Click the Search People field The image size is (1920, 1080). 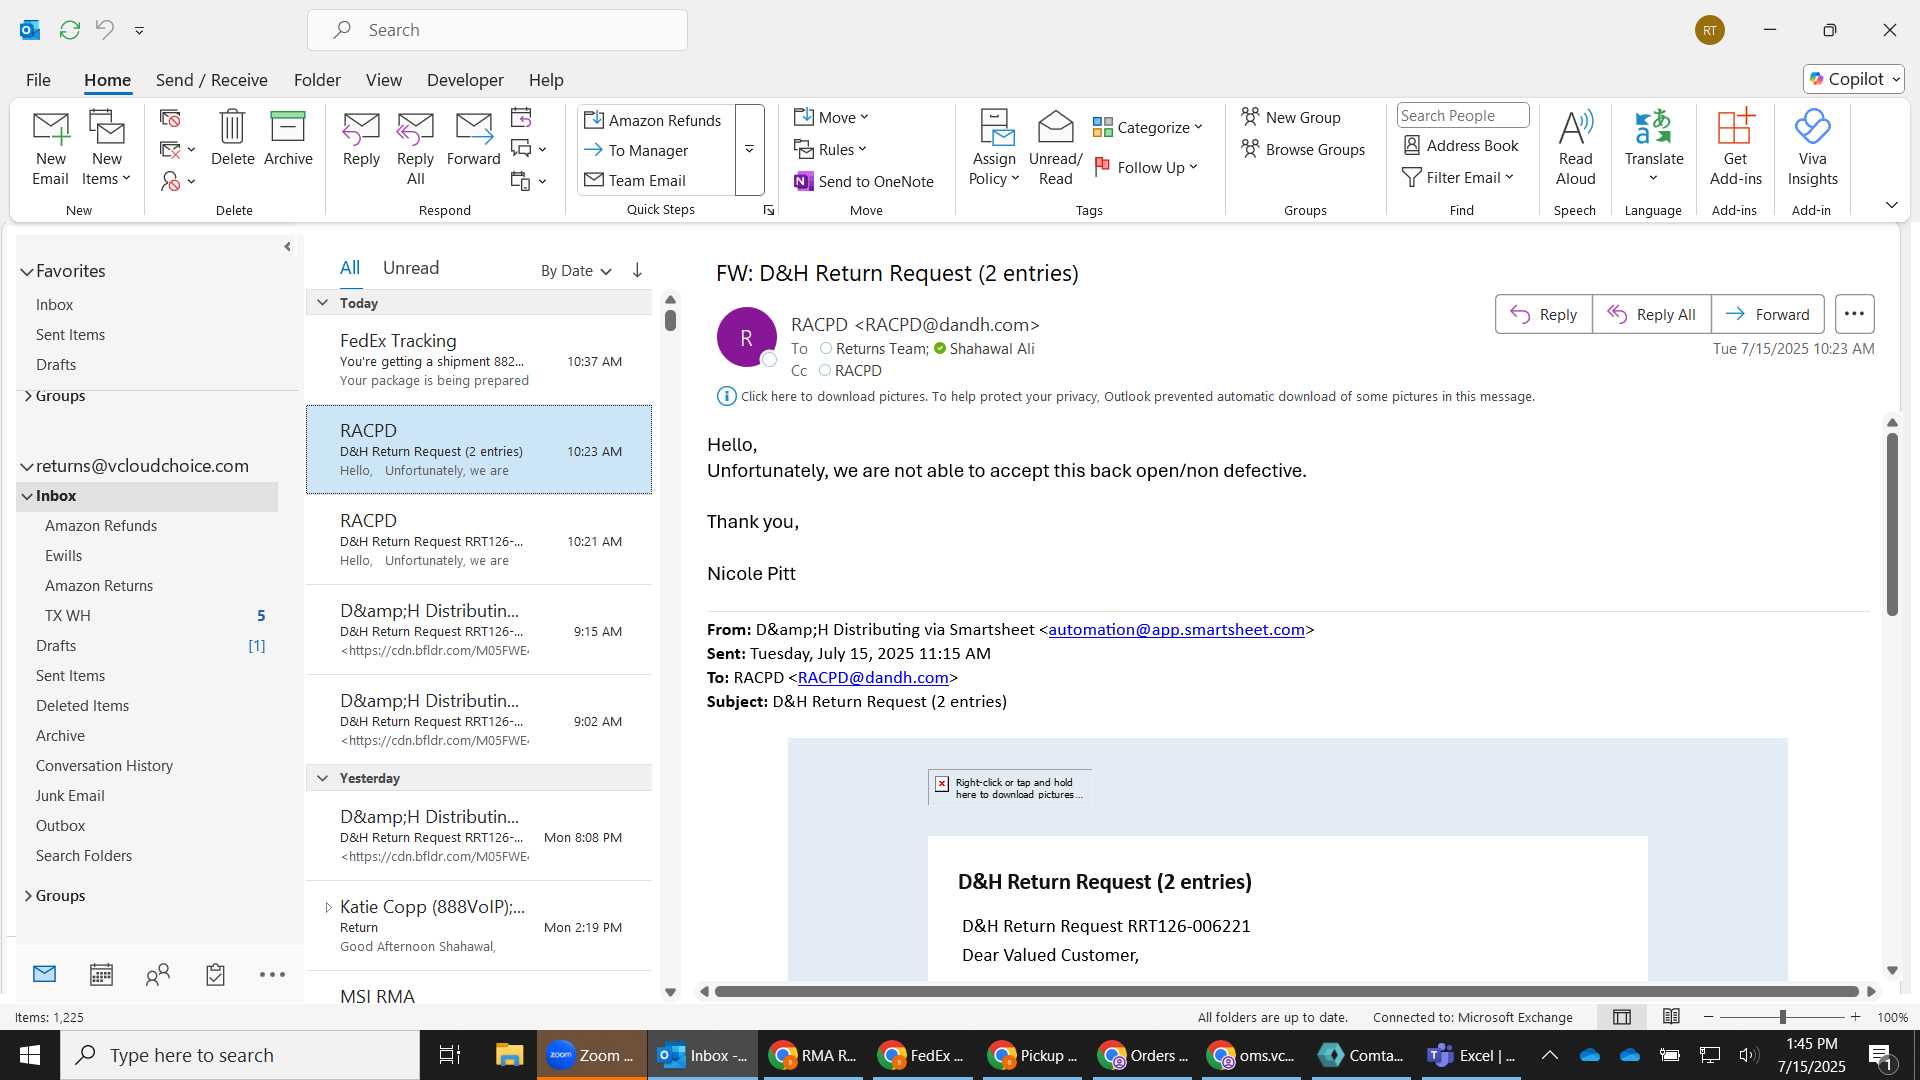tap(1462, 116)
